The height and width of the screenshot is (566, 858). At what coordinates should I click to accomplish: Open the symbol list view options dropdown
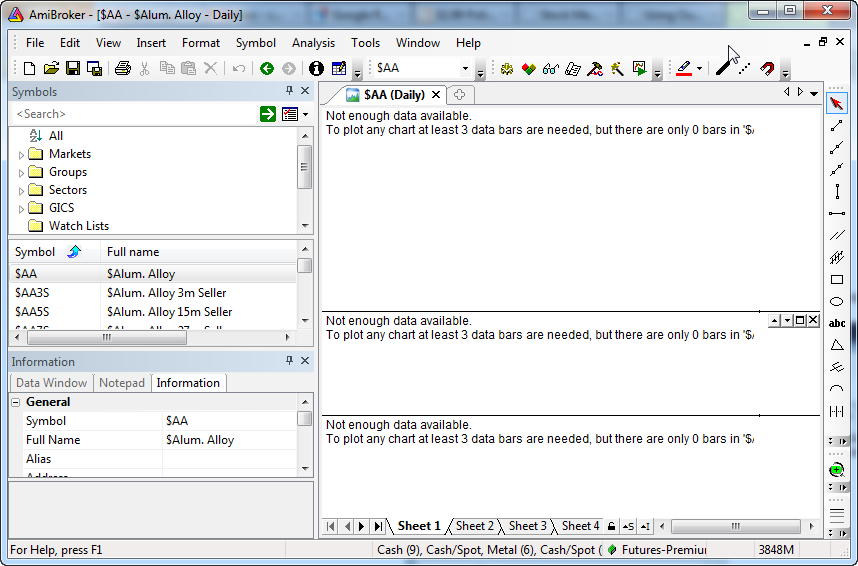(x=305, y=114)
